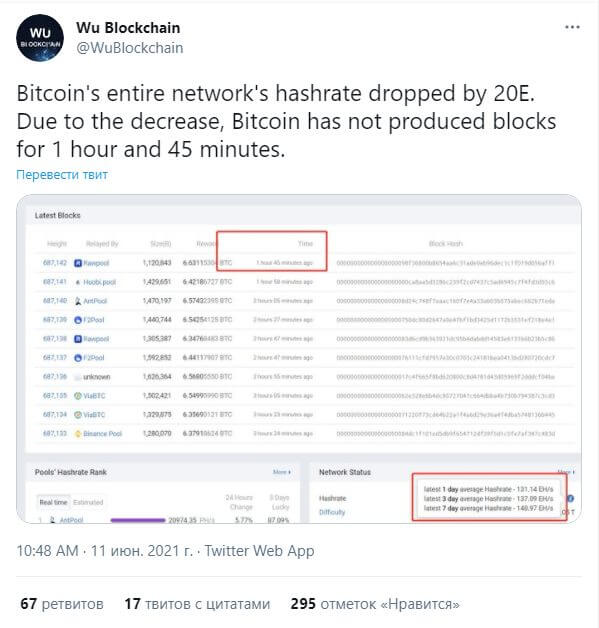599x628 pixels.
Task: Click the blue info icon near Hashrate
Action: coord(571,499)
